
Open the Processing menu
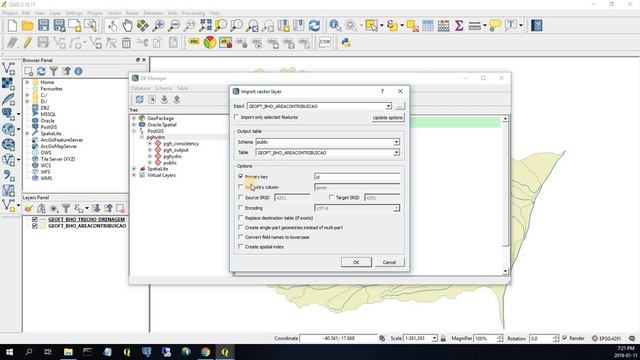click(193, 13)
